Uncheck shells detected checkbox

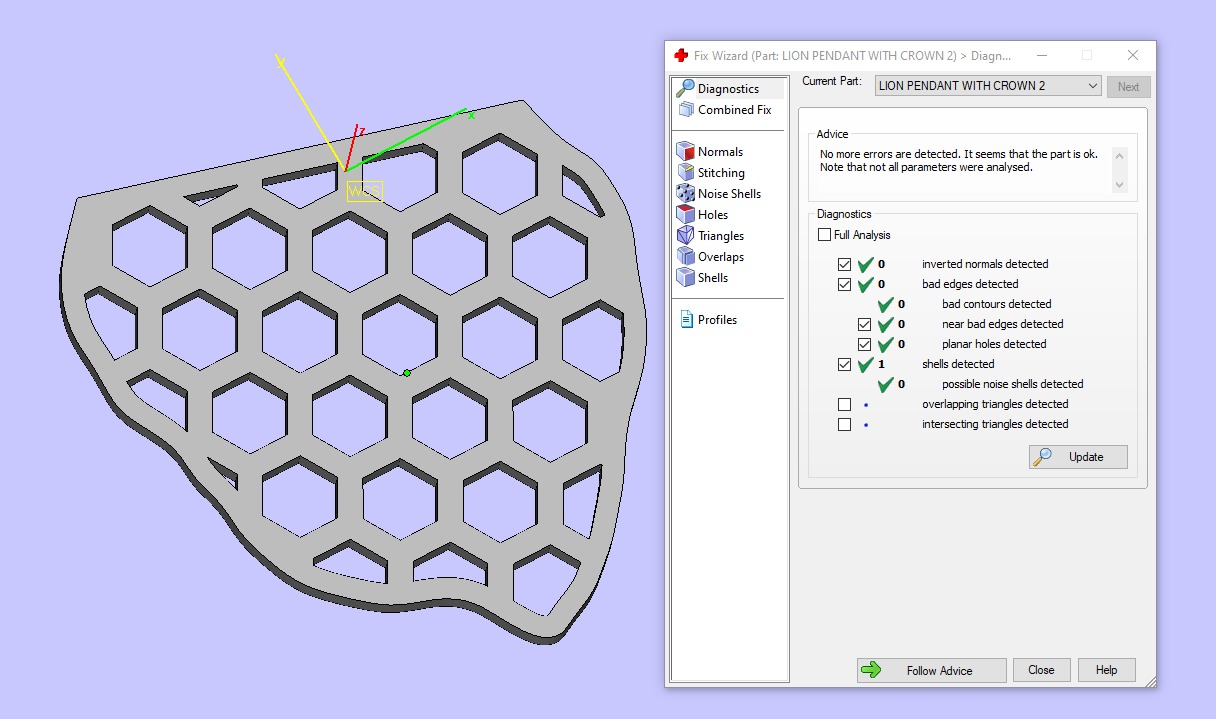pos(844,365)
